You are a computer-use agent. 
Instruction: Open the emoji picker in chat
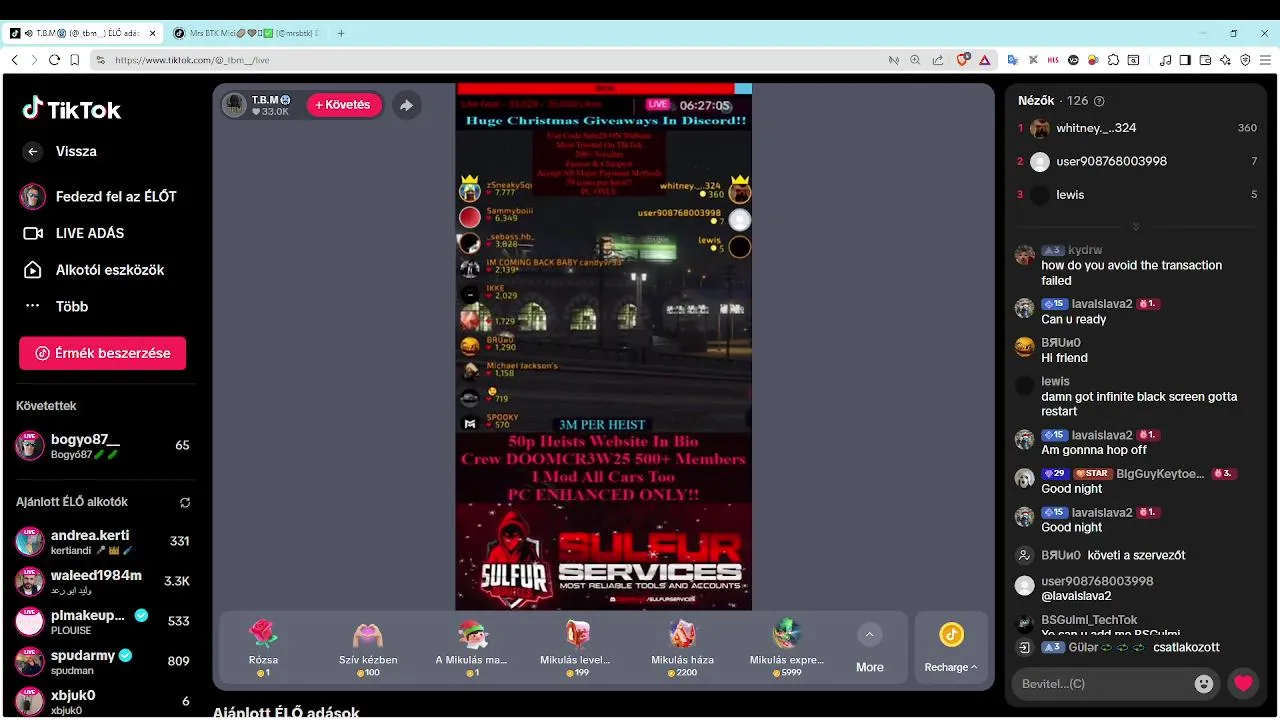pyautogui.click(x=1204, y=684)
